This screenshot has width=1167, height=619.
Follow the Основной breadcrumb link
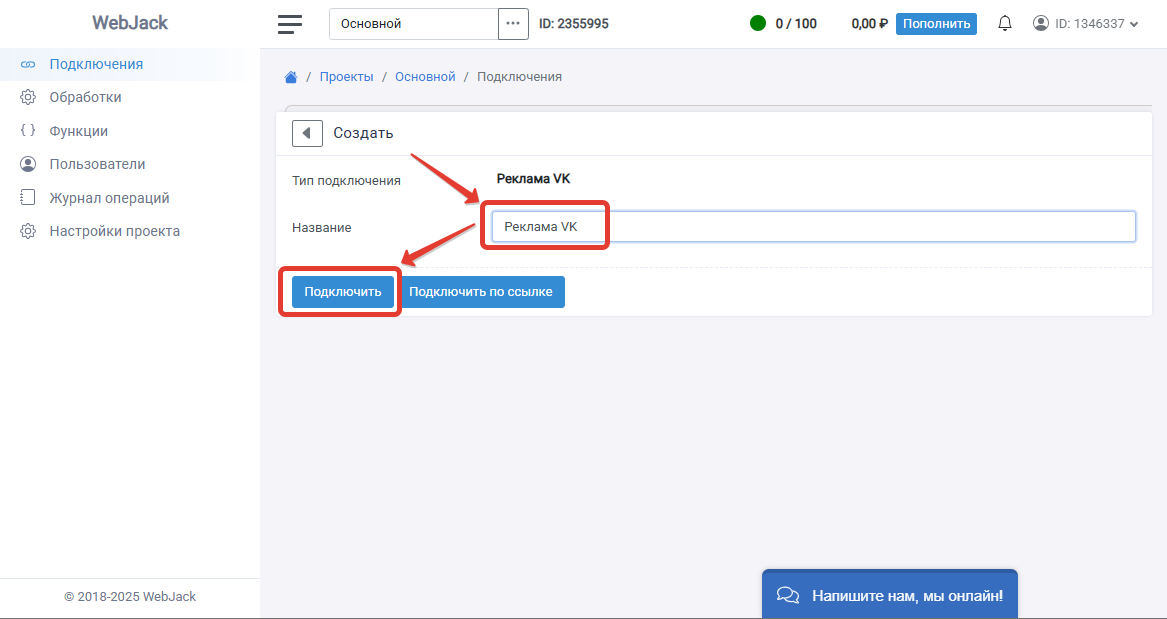pos(425,77)
